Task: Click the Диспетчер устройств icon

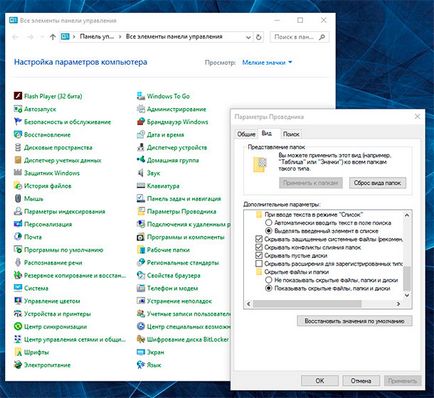Action: (141, 147)
